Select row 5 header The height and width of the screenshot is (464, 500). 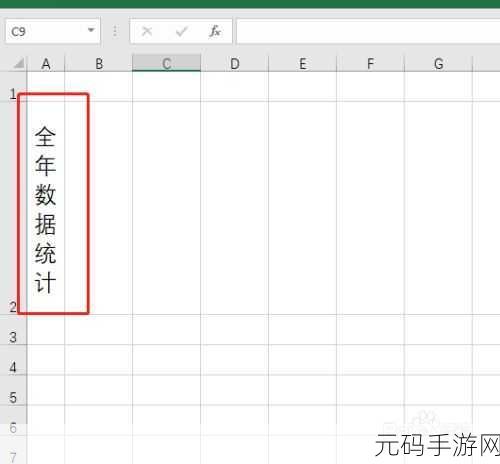point(13,390)
